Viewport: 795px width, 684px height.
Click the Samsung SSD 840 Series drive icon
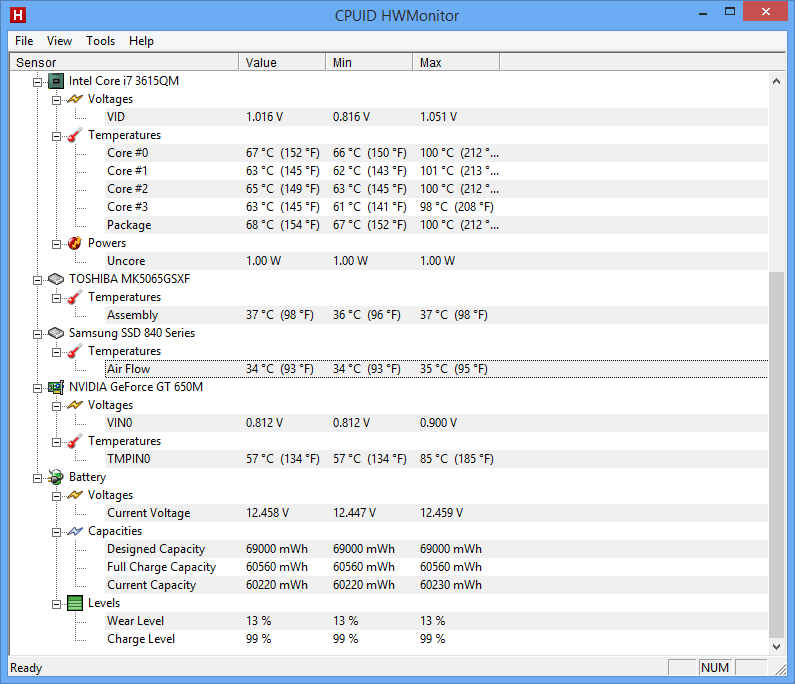coord(56,333)
